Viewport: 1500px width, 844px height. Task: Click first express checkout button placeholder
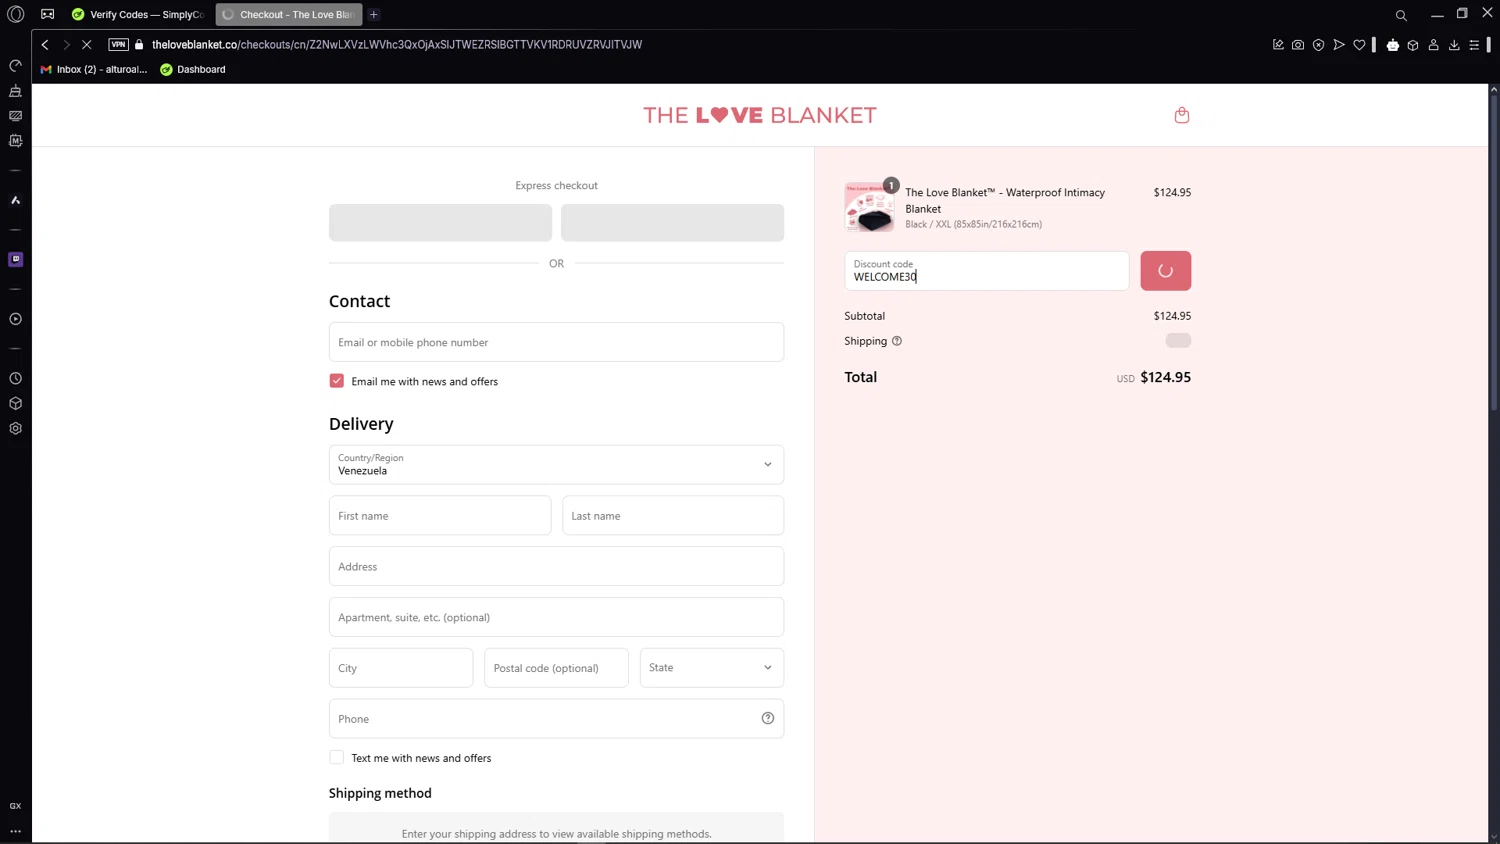(440, 222)
